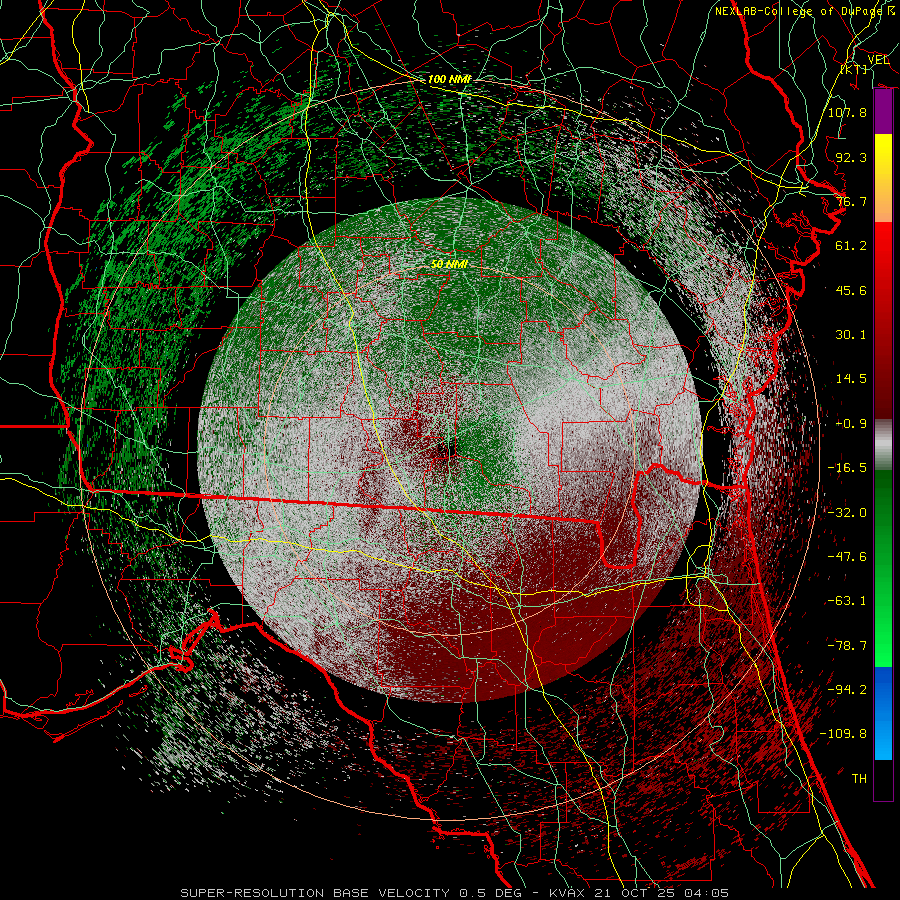Click the 92.3 legend value
The width and height of the screenshot is (900, 900).
pos(851,157)
